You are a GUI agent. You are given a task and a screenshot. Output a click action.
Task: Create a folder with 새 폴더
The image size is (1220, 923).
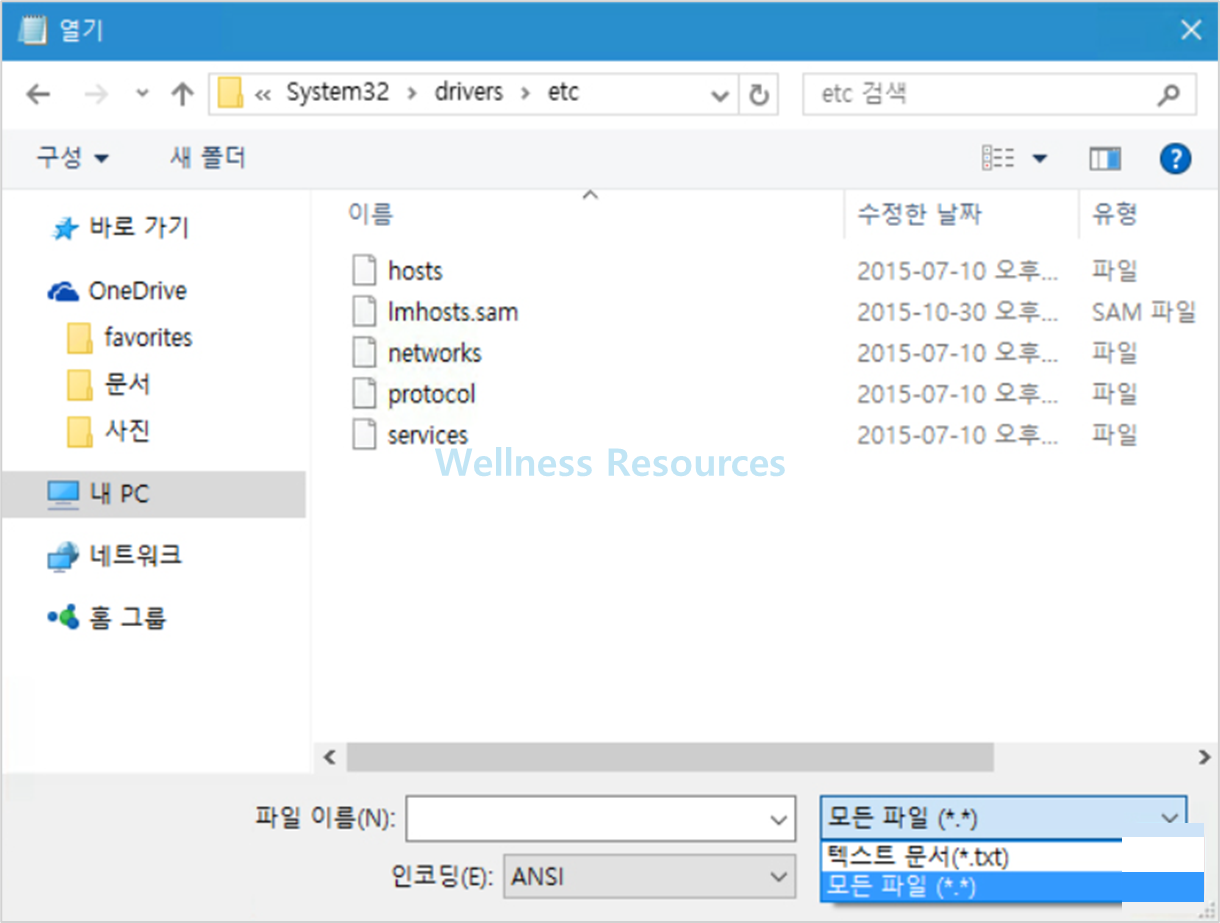pyautogui.click(x=208, y=157)
